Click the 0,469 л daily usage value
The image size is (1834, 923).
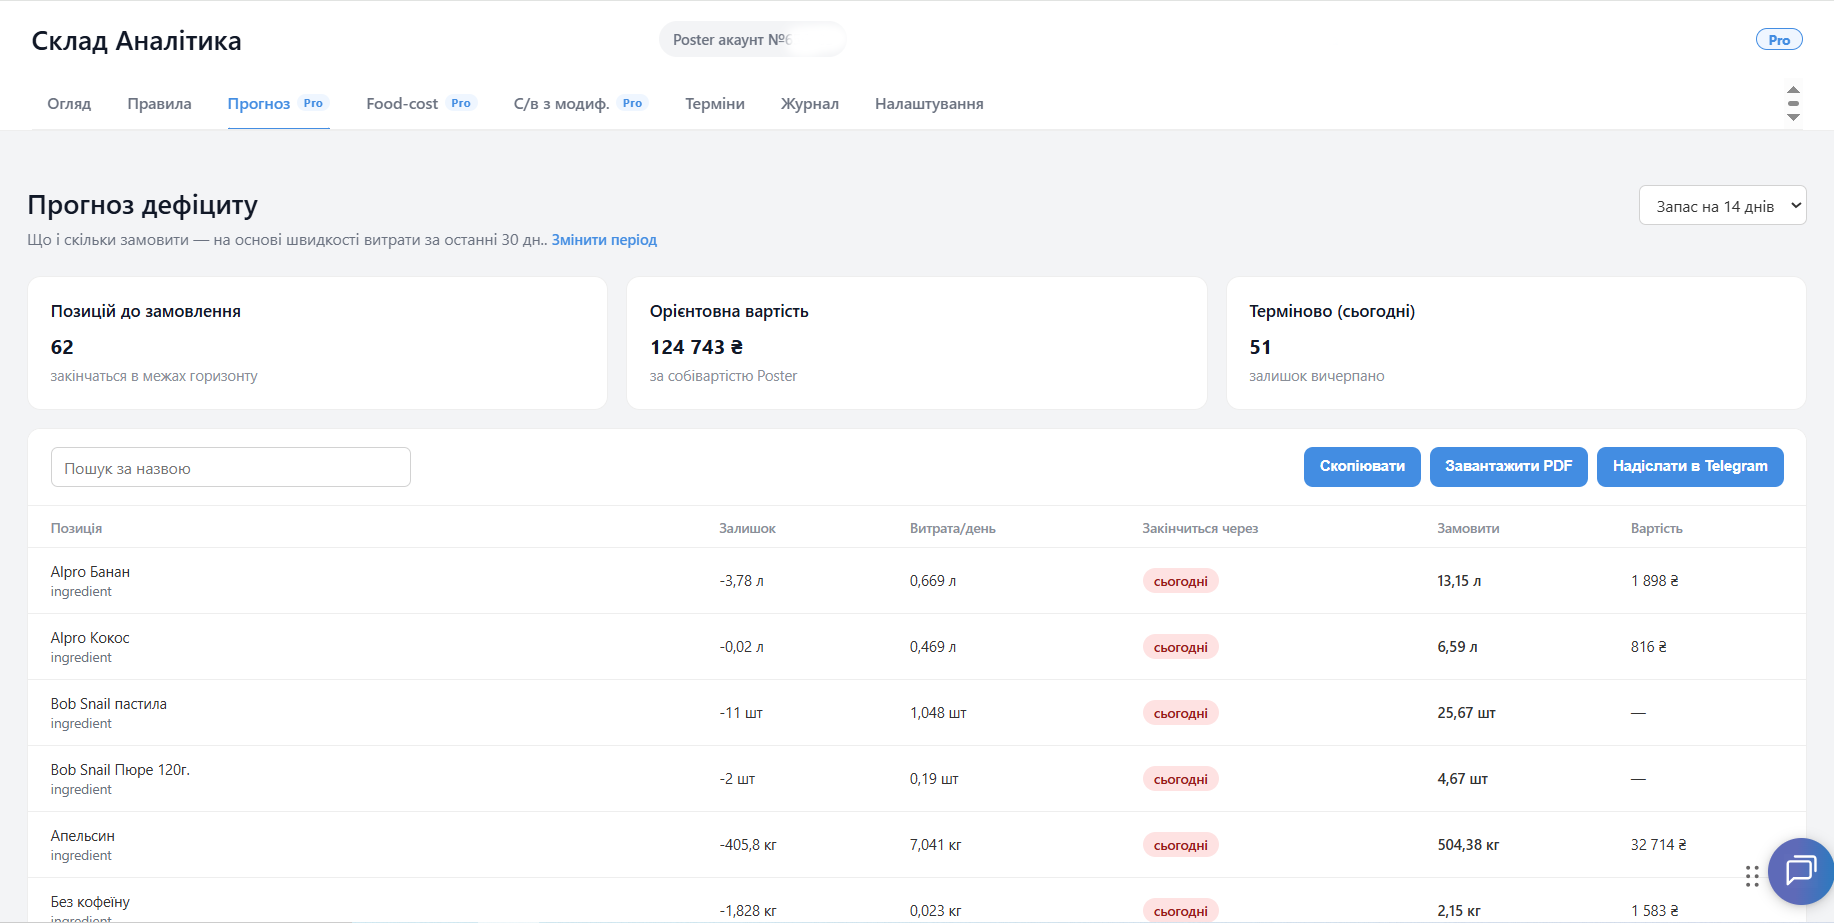click(x=933, y=647)
